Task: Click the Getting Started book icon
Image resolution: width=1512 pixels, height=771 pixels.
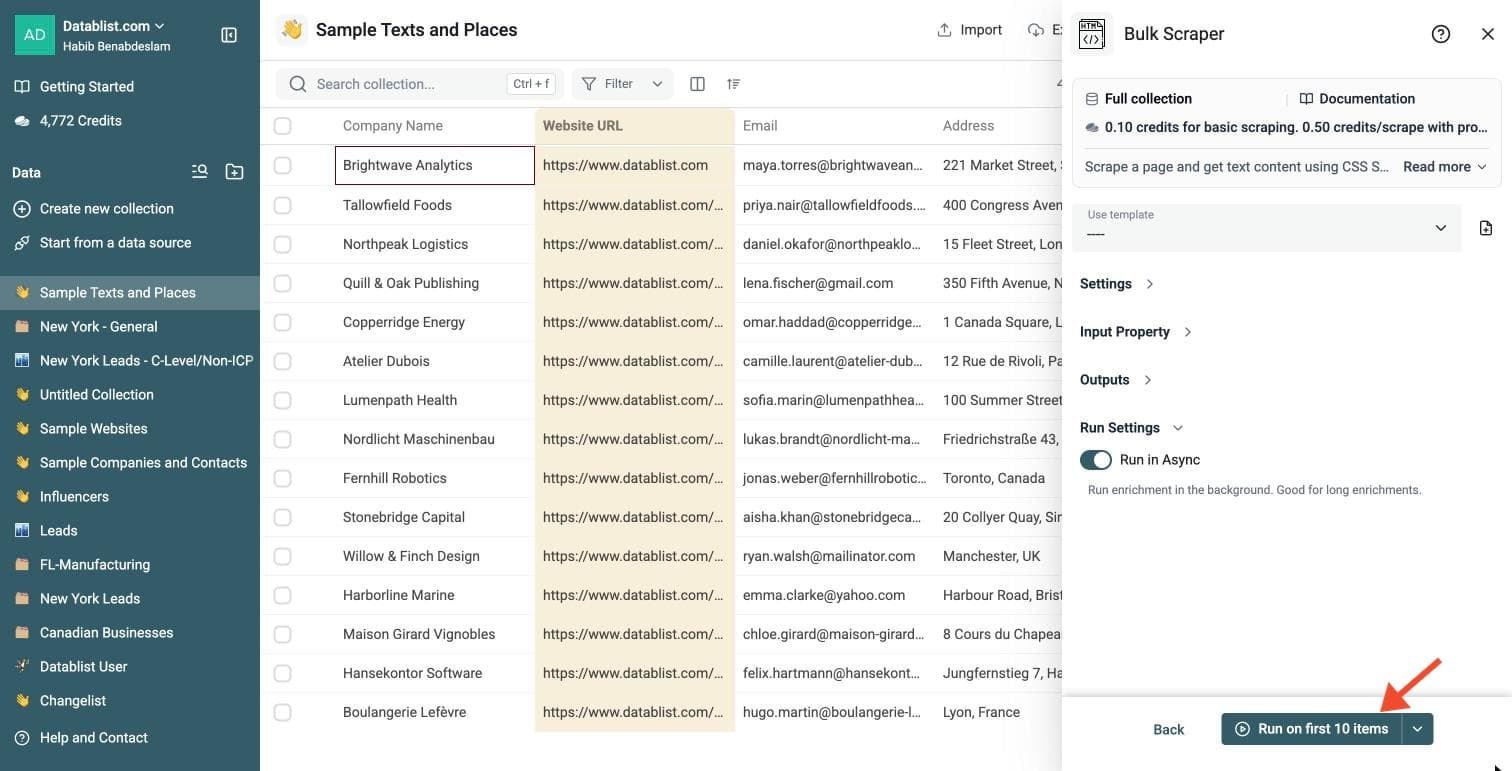Action: pos(22,87)
